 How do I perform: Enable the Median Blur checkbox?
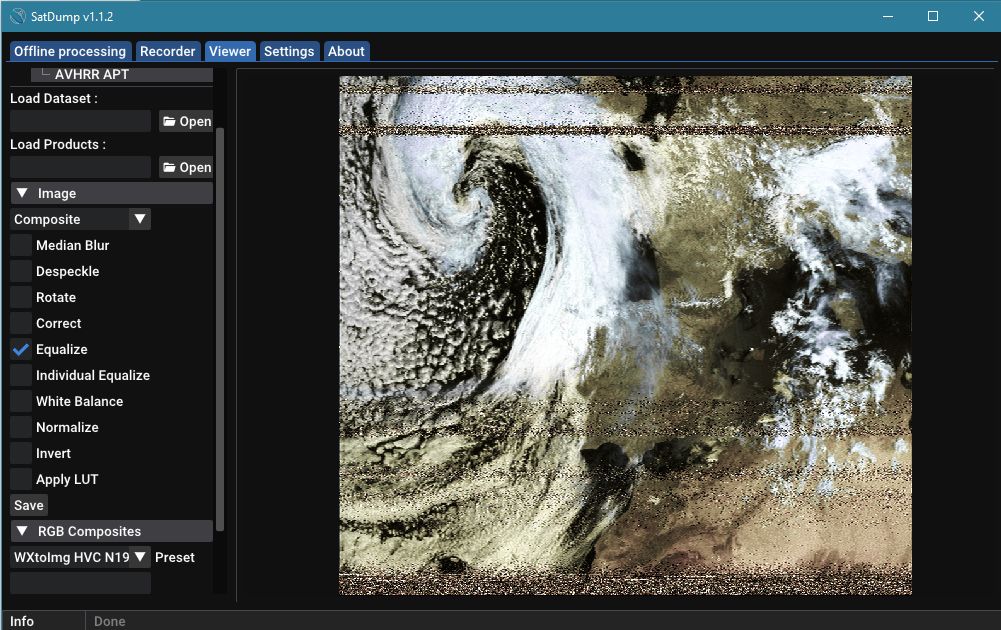tap(21, 245)
